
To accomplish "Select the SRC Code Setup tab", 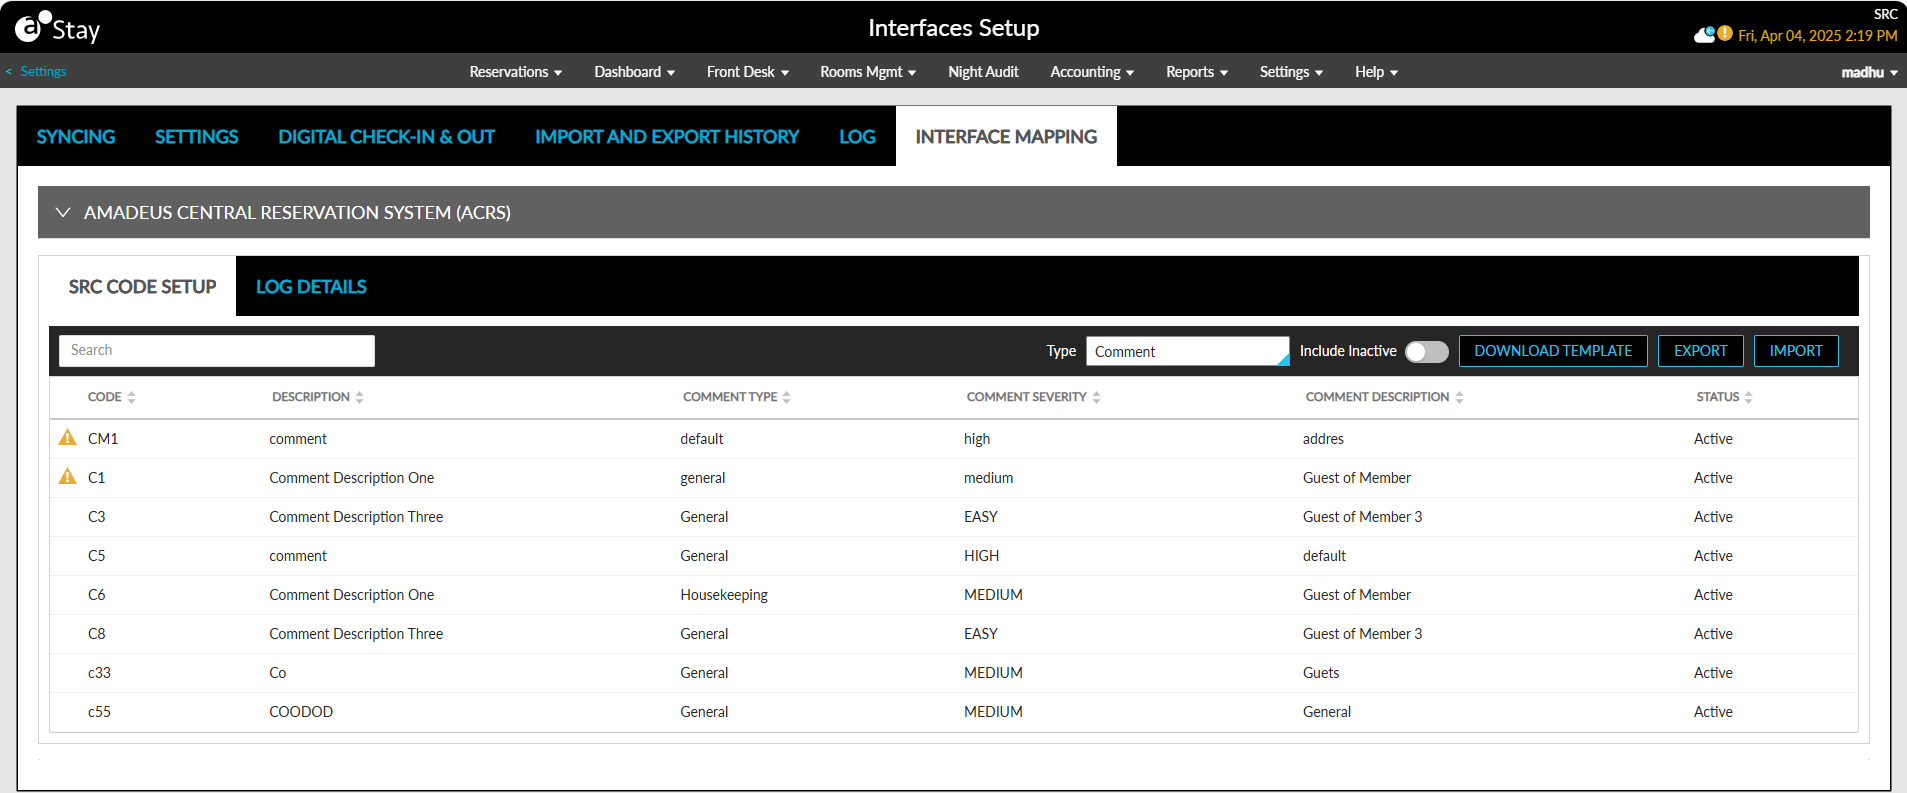I will (142, 287).
